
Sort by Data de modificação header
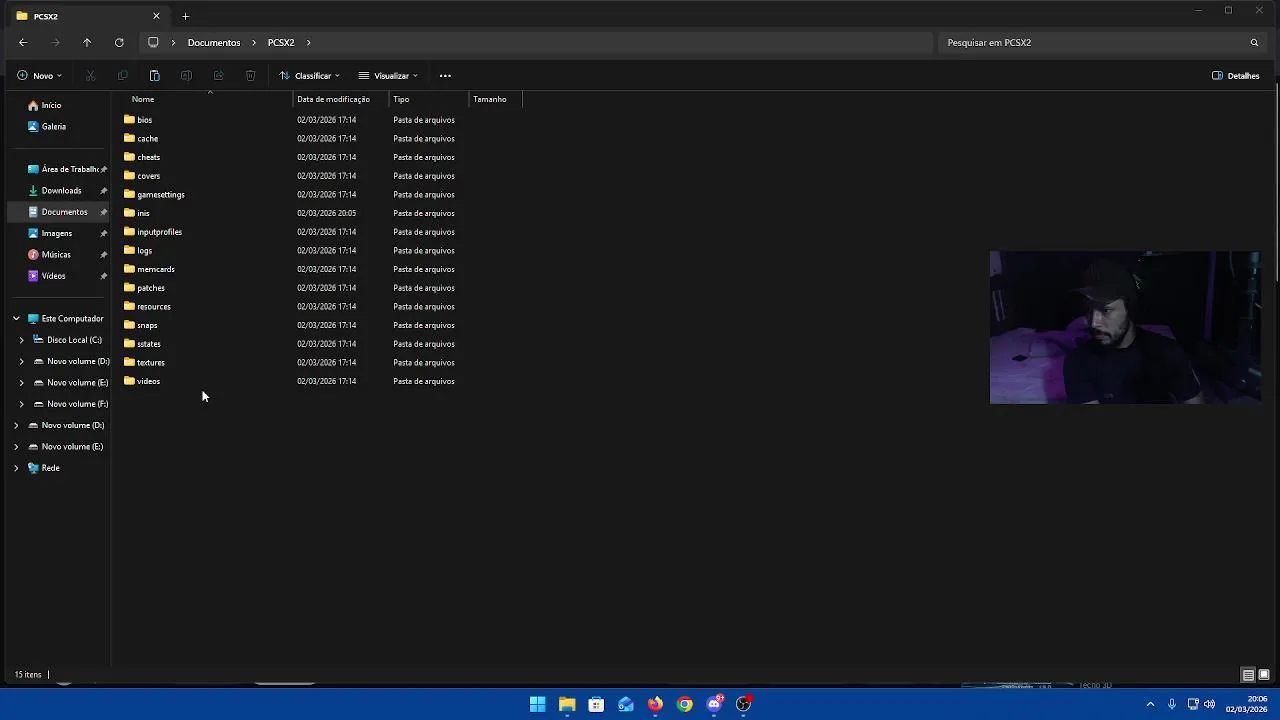(x=333, y=99)
